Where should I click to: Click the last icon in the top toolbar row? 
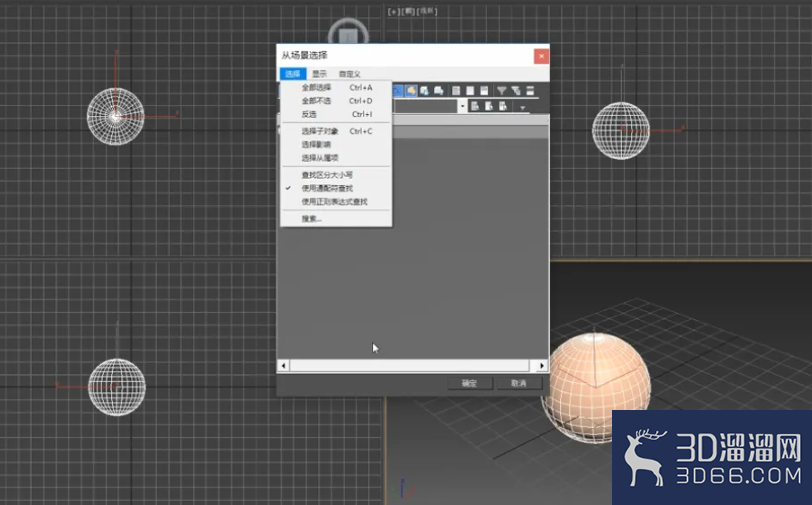pos(530,91)
